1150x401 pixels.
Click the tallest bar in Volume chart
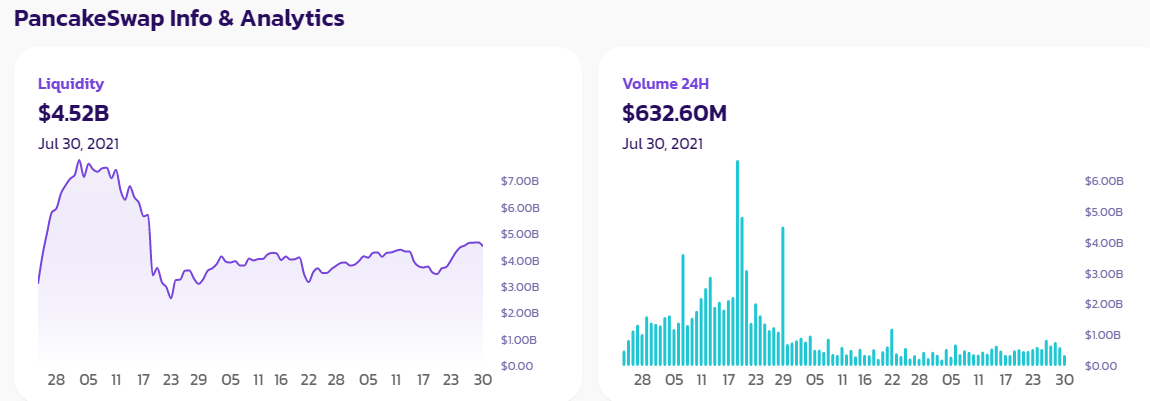[x=737, y=262]
